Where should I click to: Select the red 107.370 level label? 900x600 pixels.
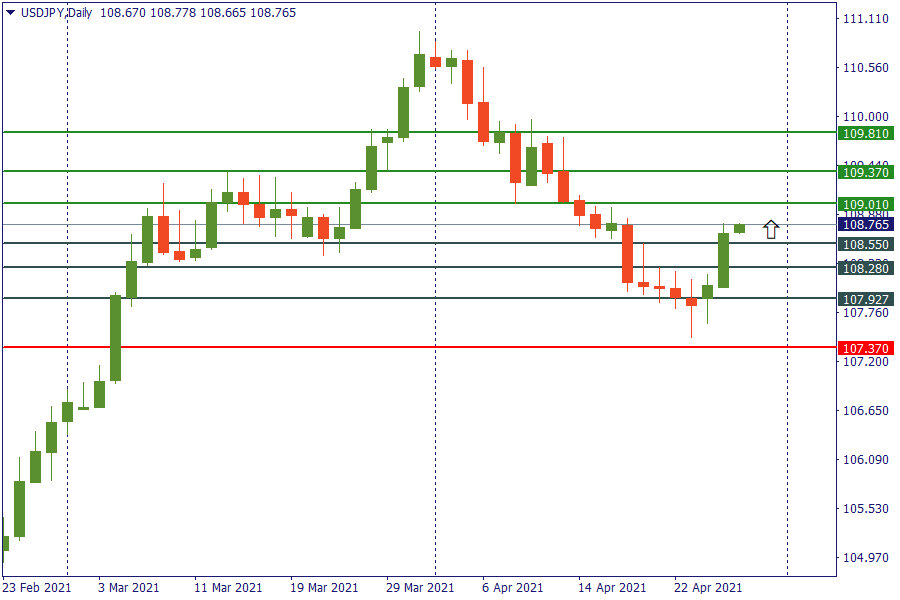pyautogui.click(x=866, y=348)
